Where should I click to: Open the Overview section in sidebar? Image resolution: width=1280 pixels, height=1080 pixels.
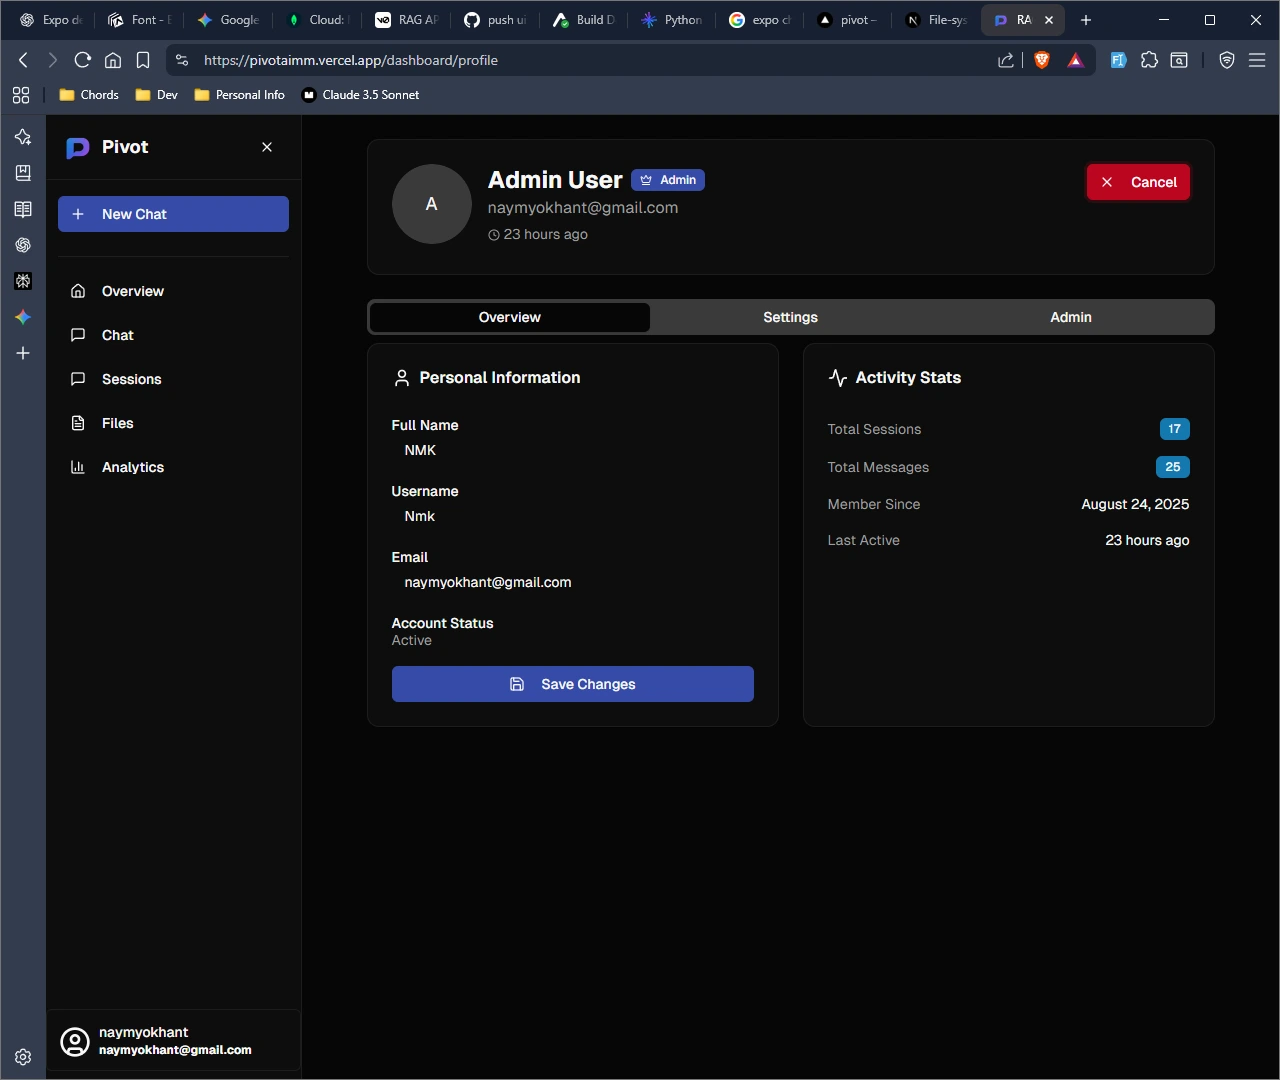(x=131, y=291)
